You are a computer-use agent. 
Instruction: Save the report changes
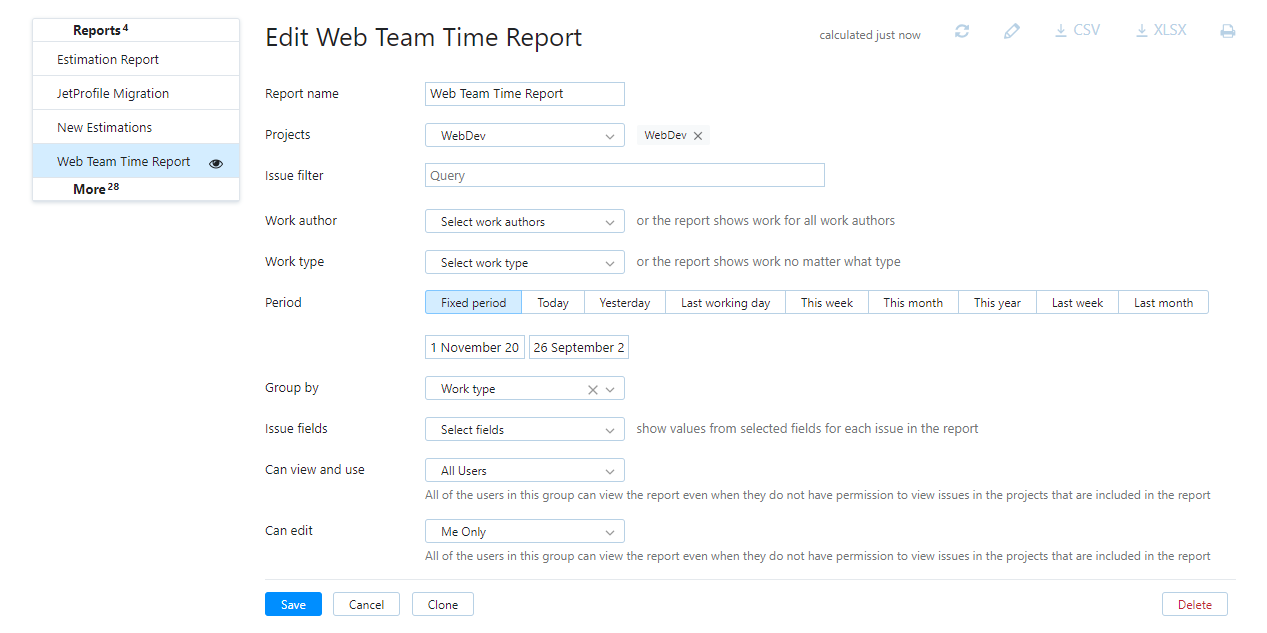pyautogui.click(x=293, y=603)
